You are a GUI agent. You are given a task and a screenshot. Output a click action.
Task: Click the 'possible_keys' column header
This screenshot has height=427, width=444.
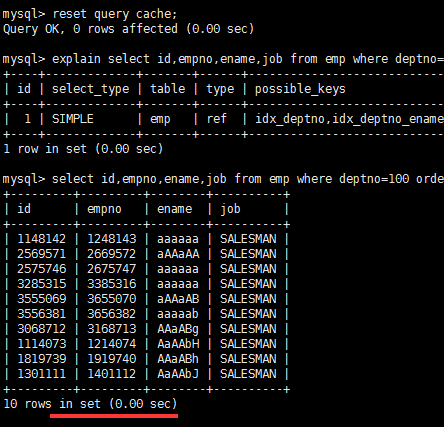300,89
